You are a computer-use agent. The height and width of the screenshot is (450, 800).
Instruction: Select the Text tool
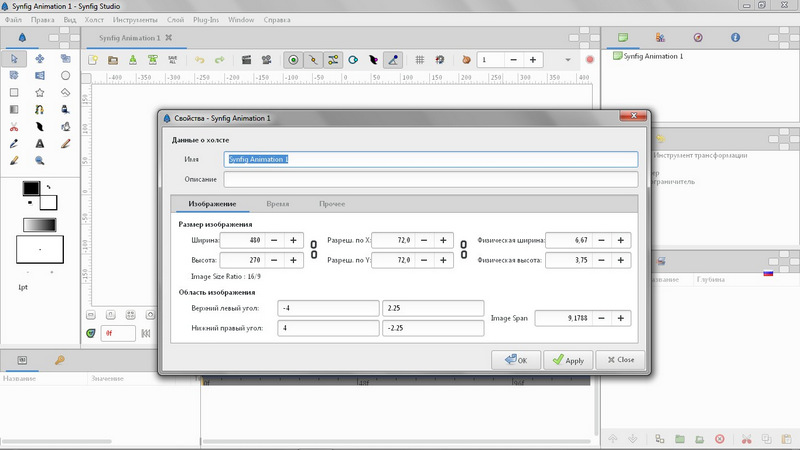[40, 144]
